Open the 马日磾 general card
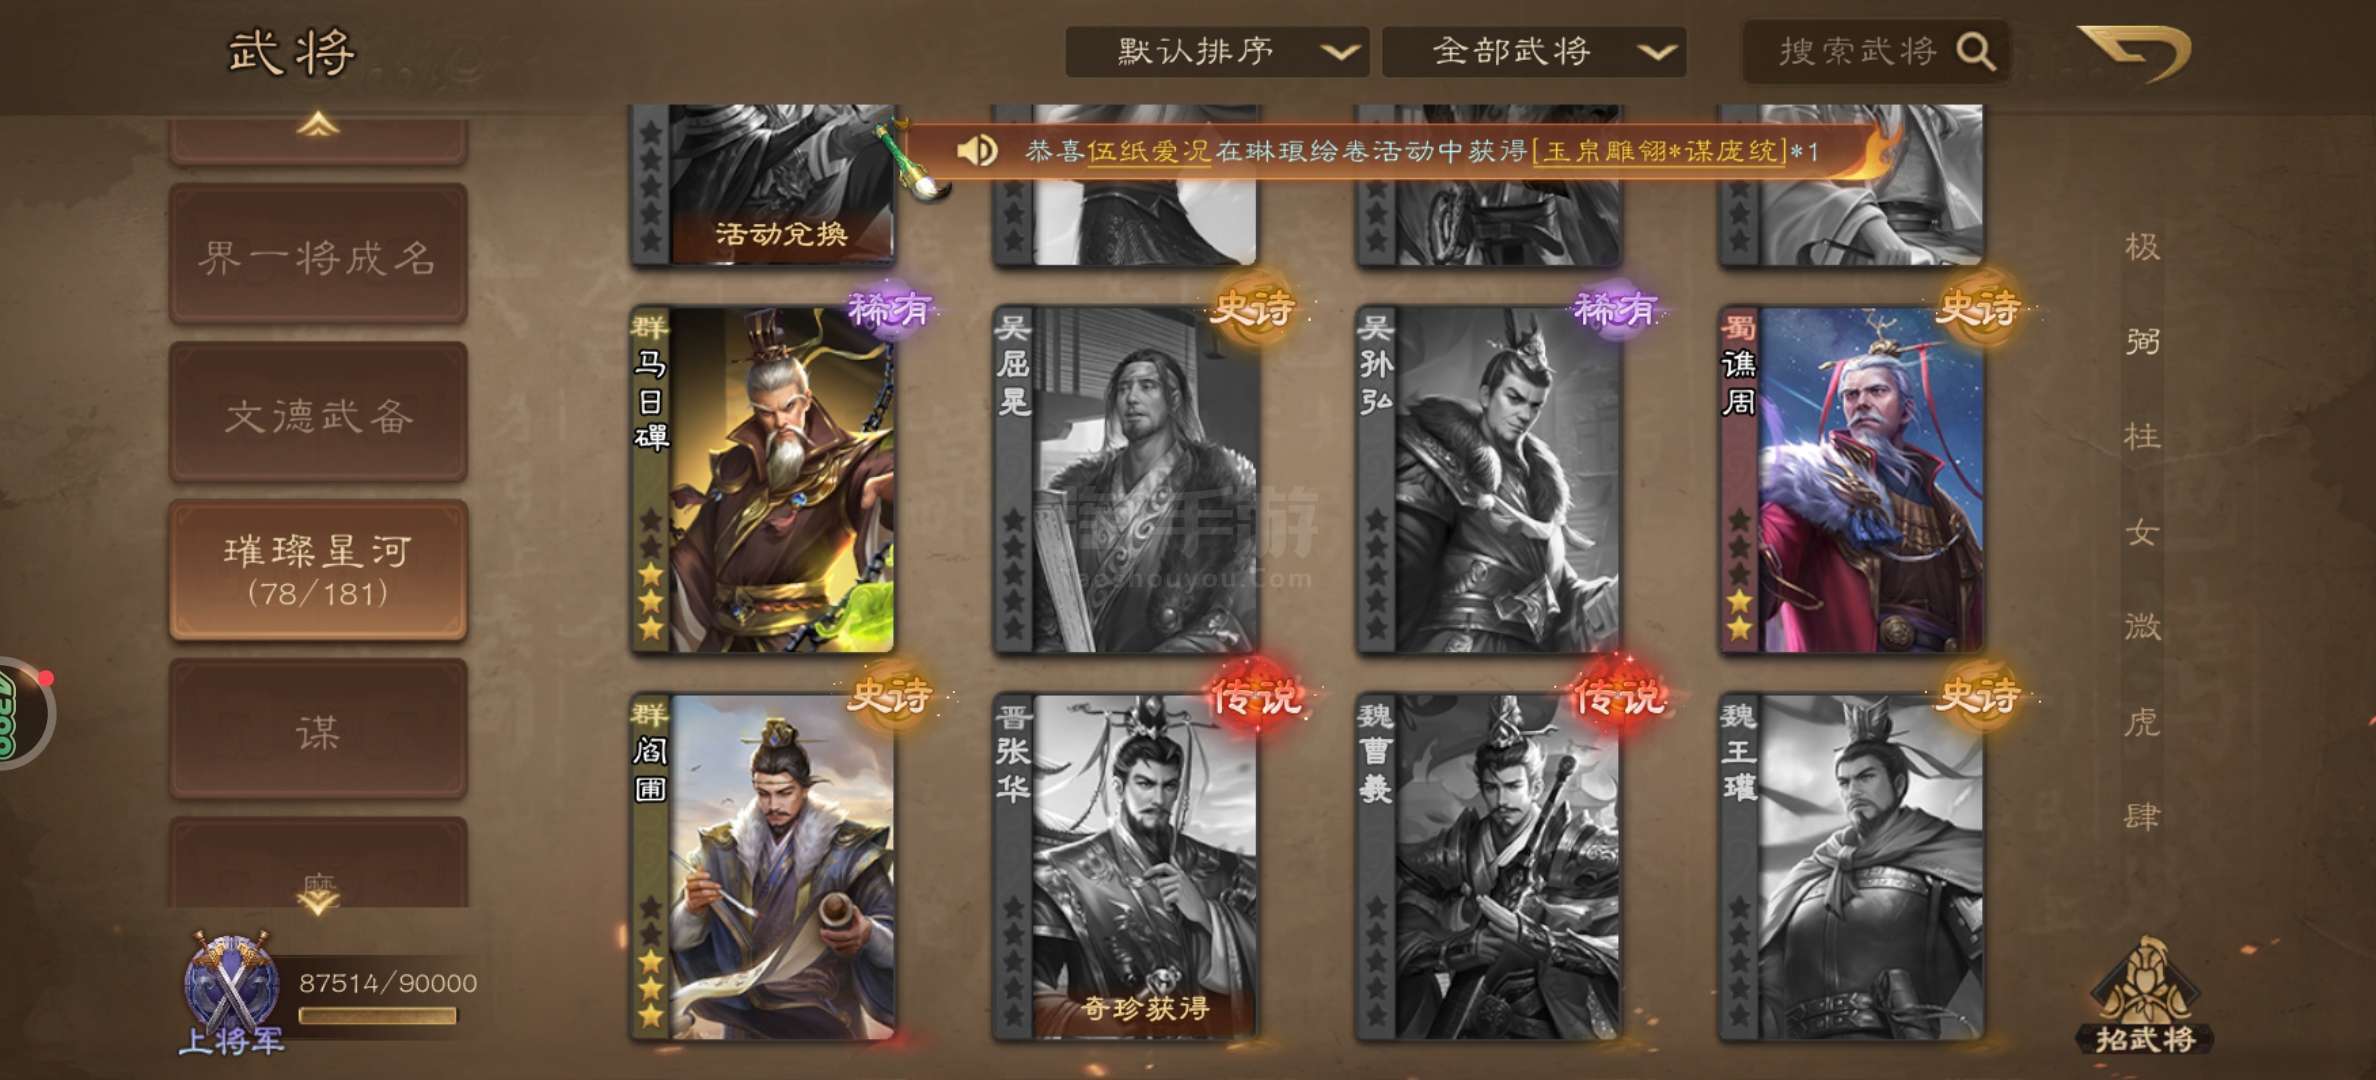 tap(763, 480)
